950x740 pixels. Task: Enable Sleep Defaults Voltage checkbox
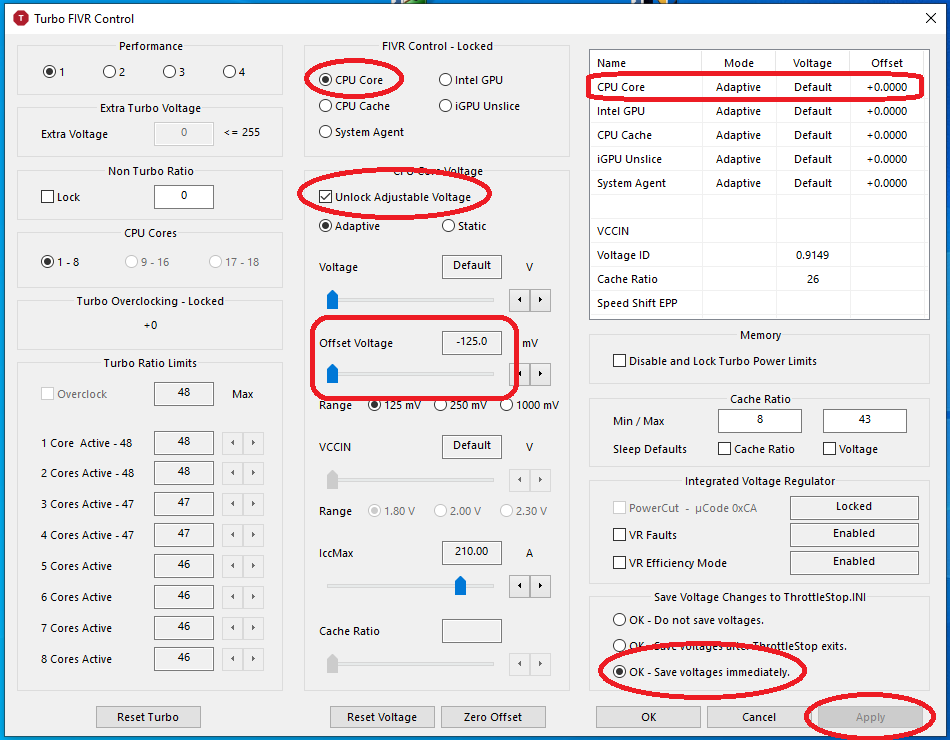point(829,448)
